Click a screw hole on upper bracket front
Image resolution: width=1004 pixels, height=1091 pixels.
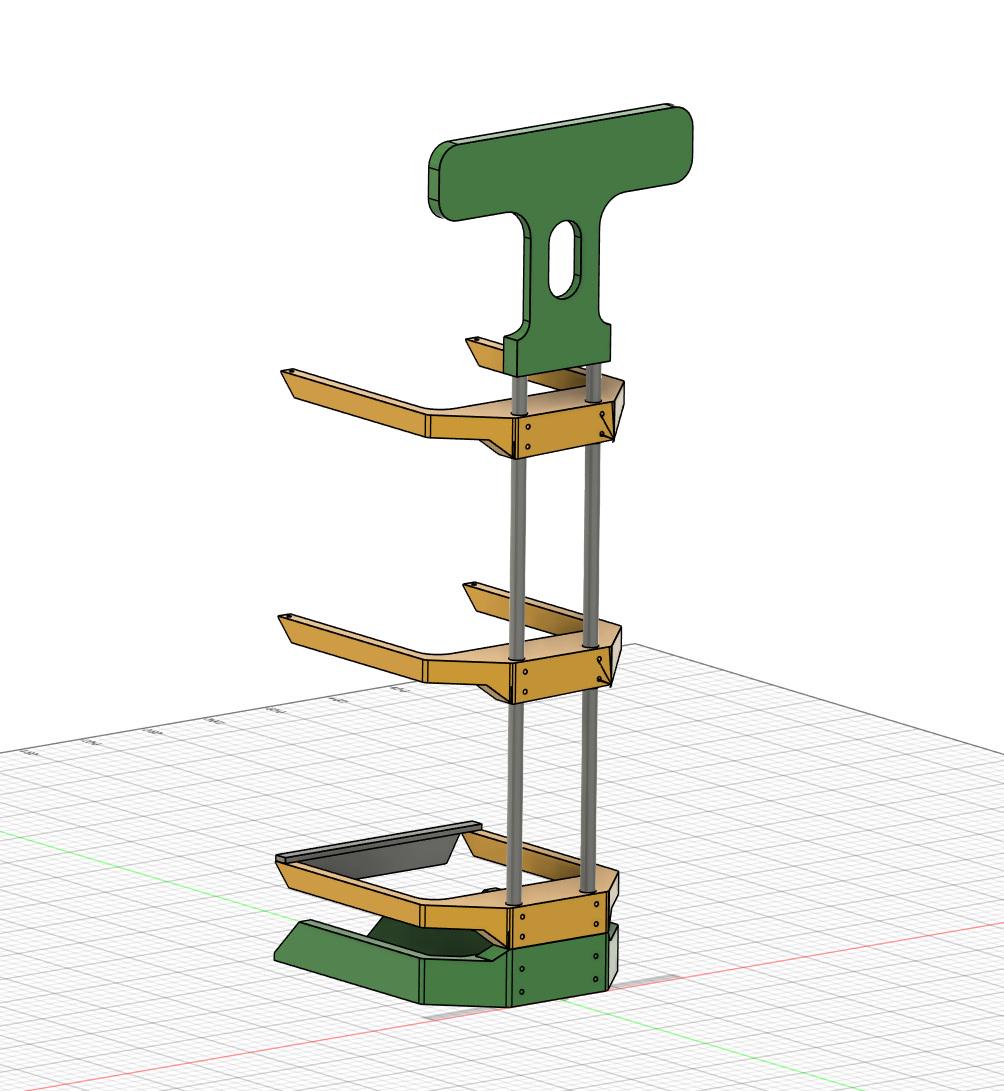(x=528, y=427)
